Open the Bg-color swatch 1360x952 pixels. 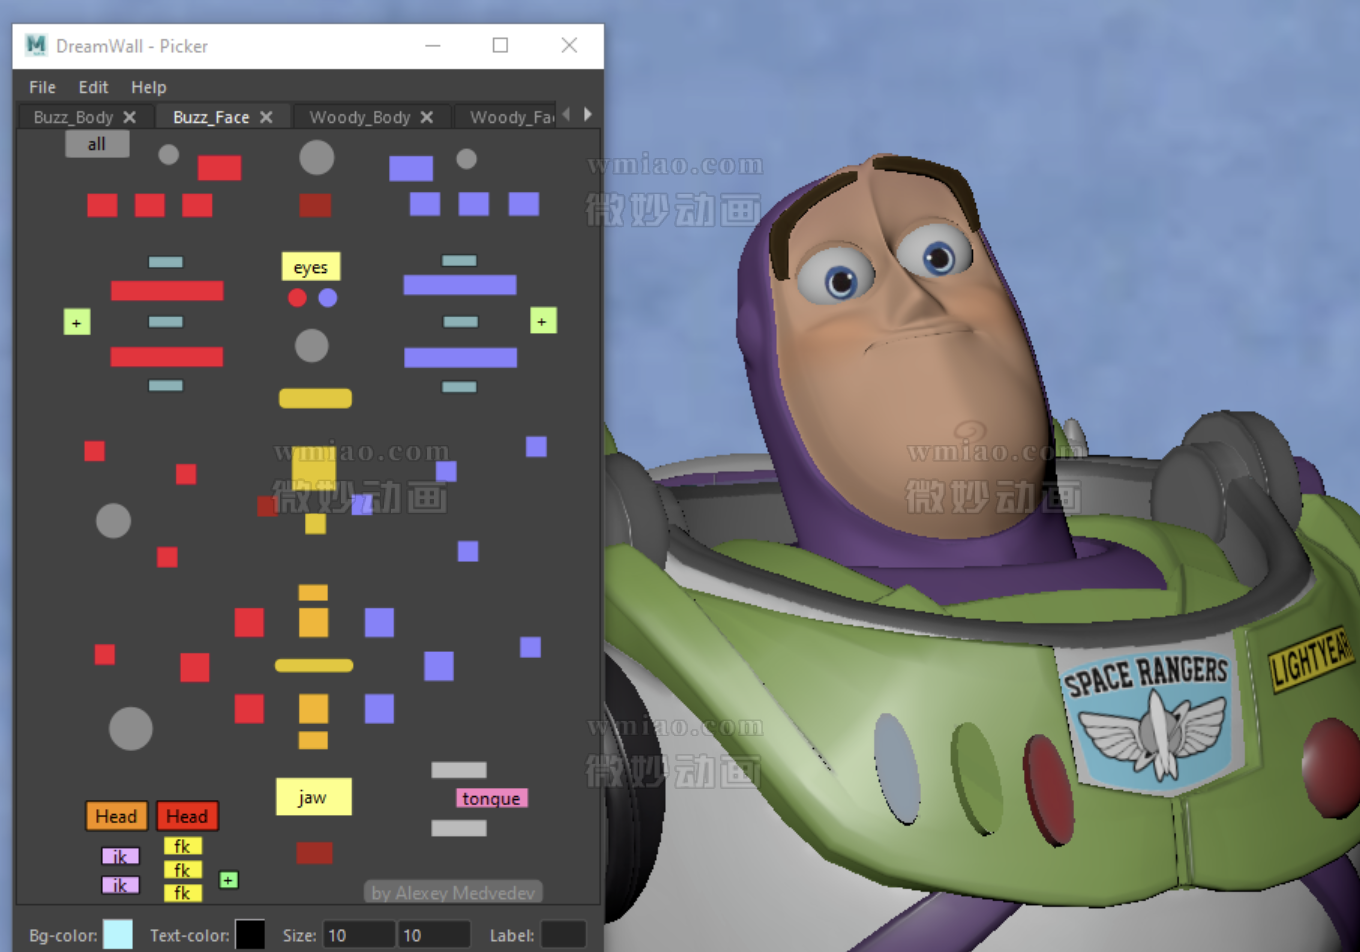pyautogui.click(x=118, y=935)
